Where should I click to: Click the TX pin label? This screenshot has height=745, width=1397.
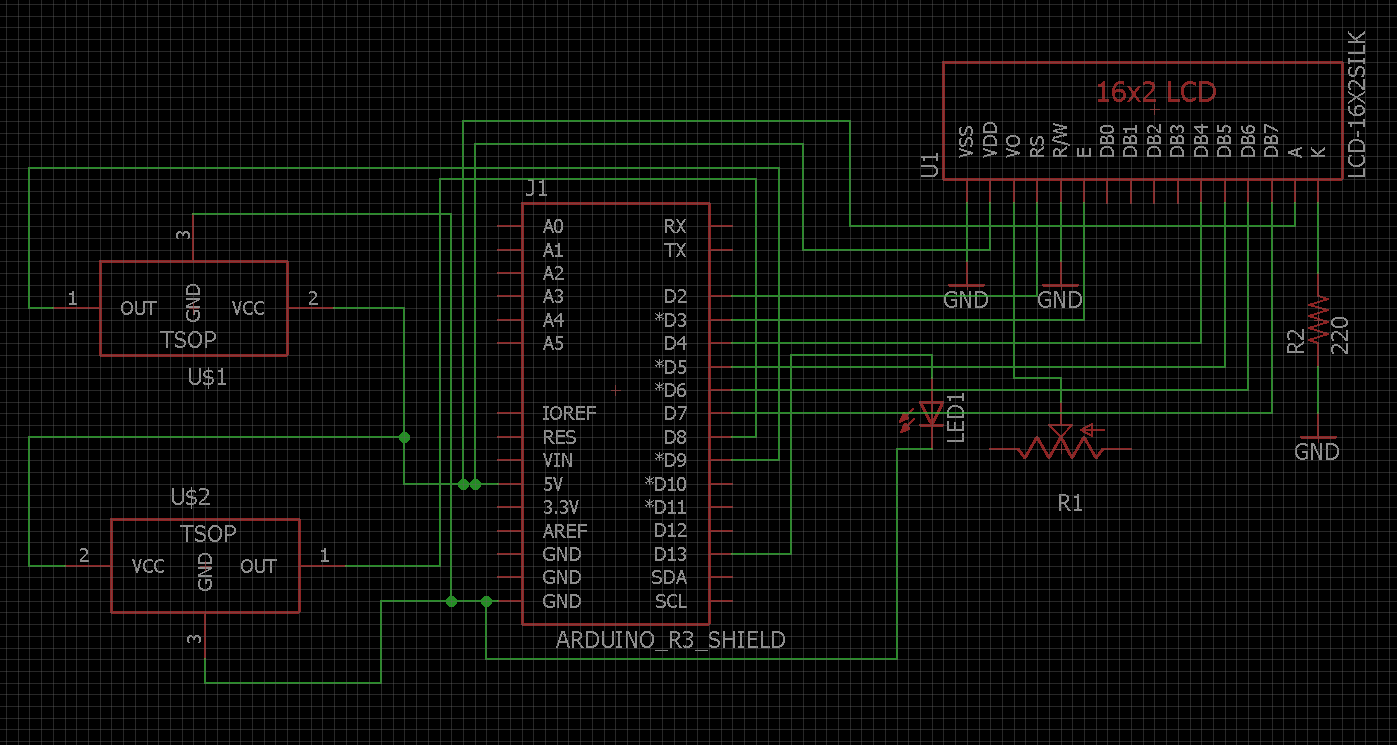675,250
